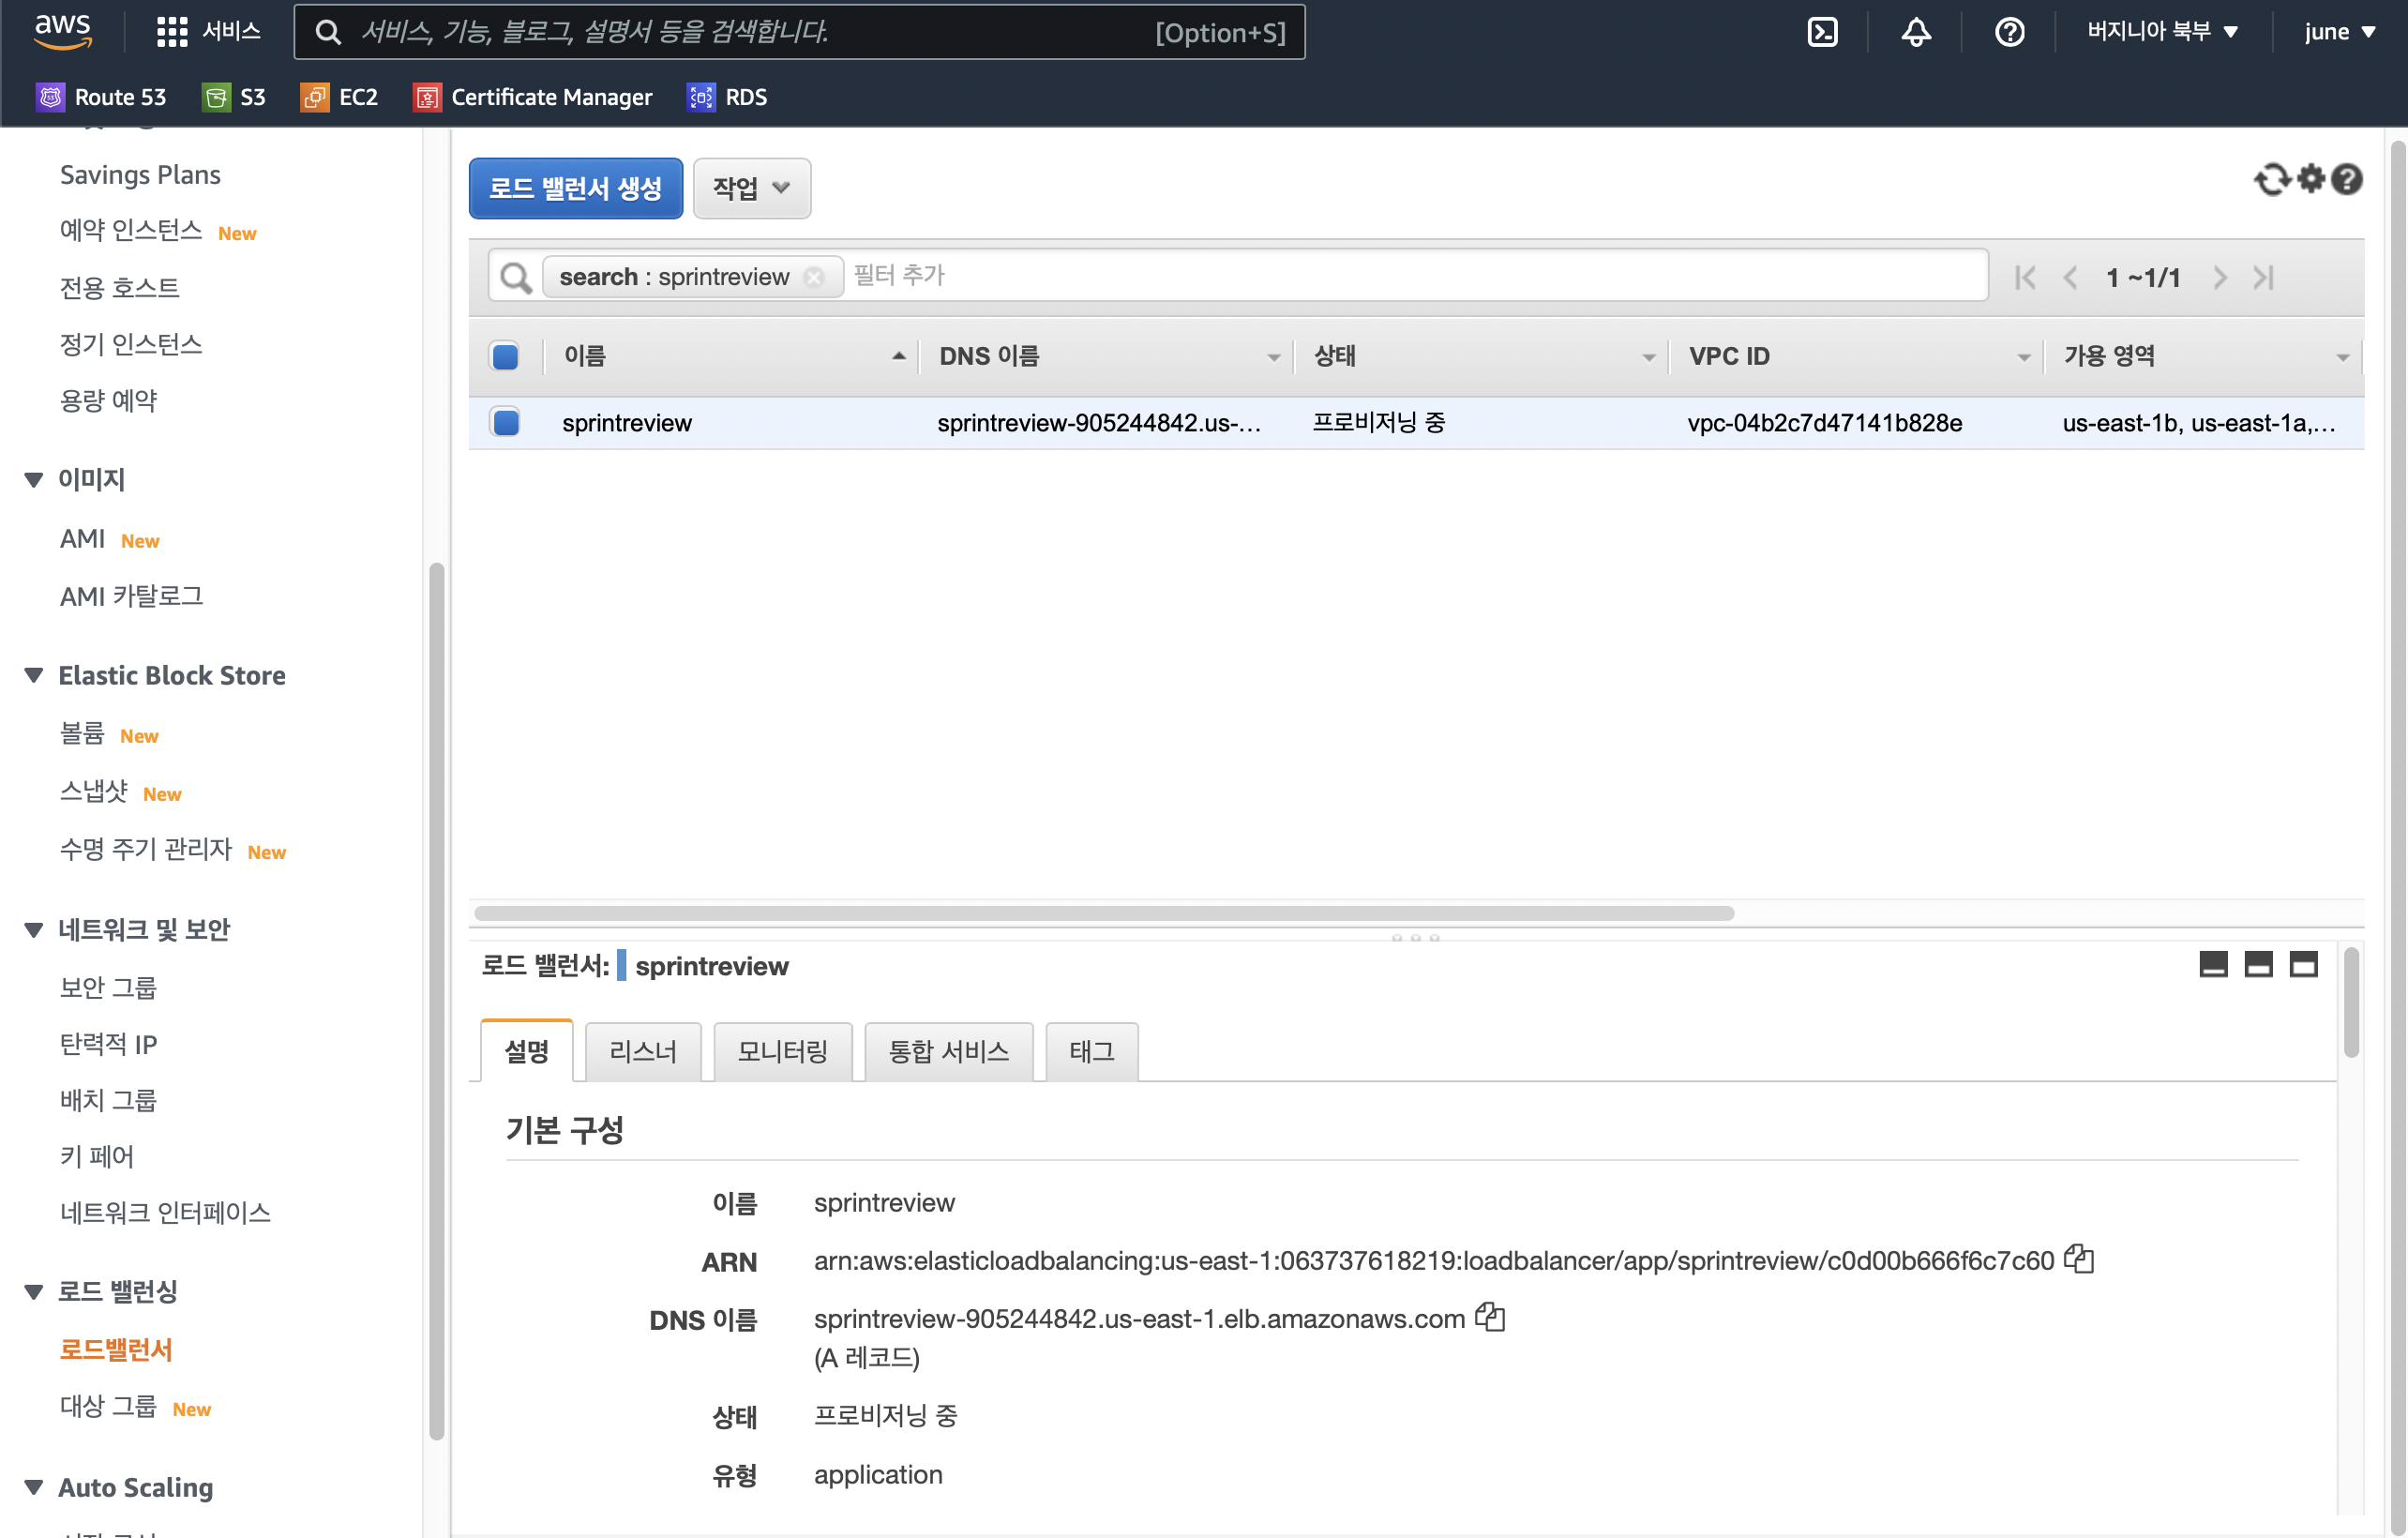2408x1538 pixels.
Task: Open the EC2 shortcut
Action: click(x=339, y=97)
